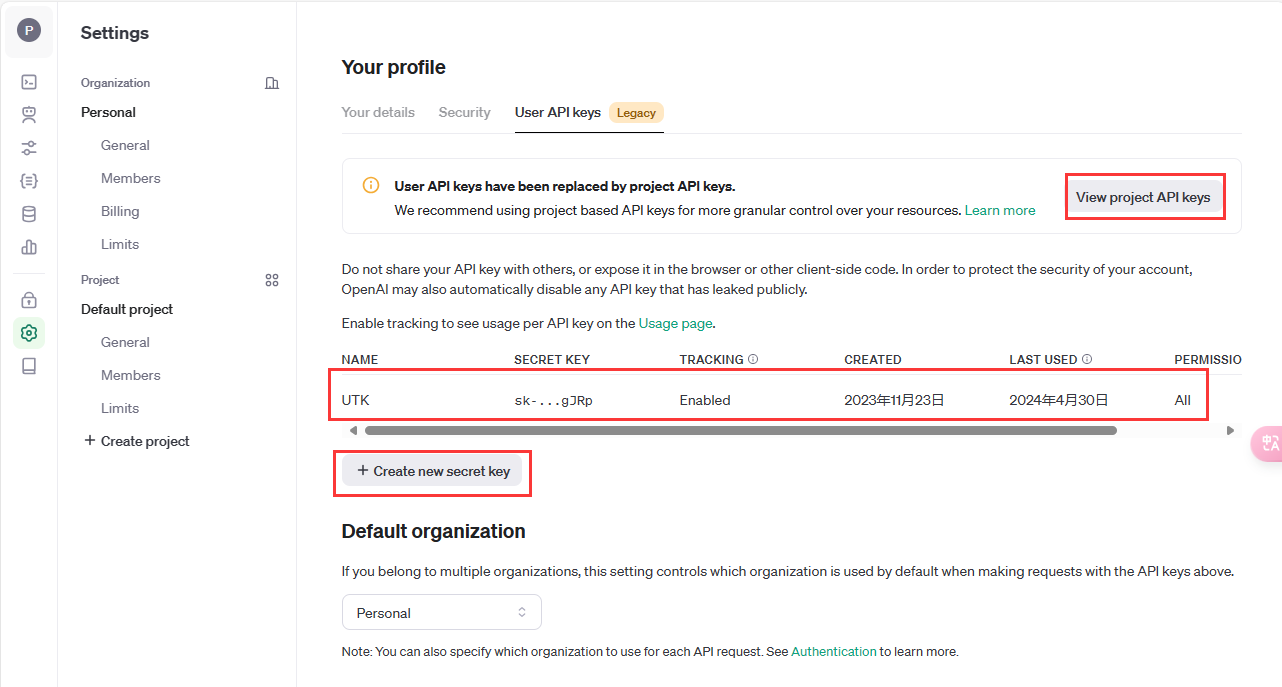Image resolution: width=1282 pixels, height=687 pixels.
Task: Open Assistants robot icon in sidebar
Action: pyautogui.click(x=29, y=115)
